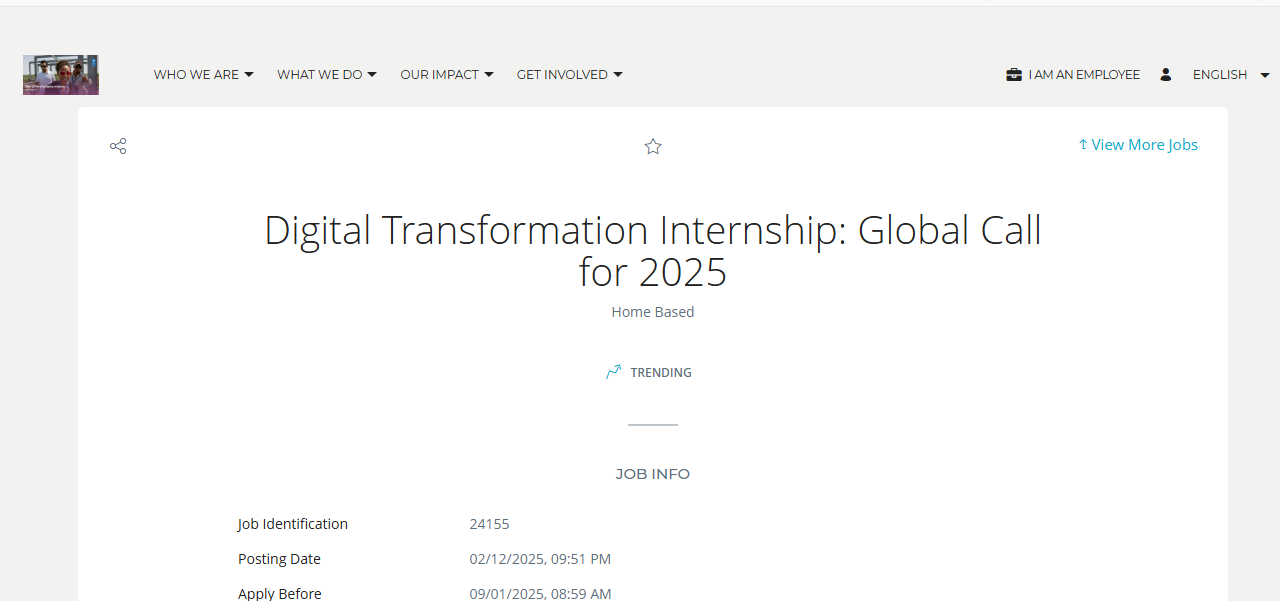1280x601 pixels.
Task: Click the trending arrow chart icon
Action: click(x=614, y=372)
